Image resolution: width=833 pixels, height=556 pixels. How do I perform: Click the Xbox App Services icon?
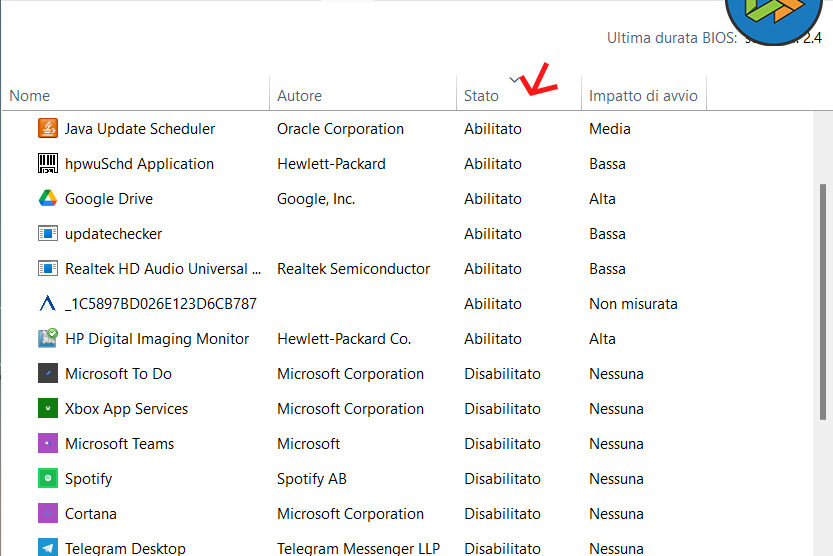click(x=48, y=409)
